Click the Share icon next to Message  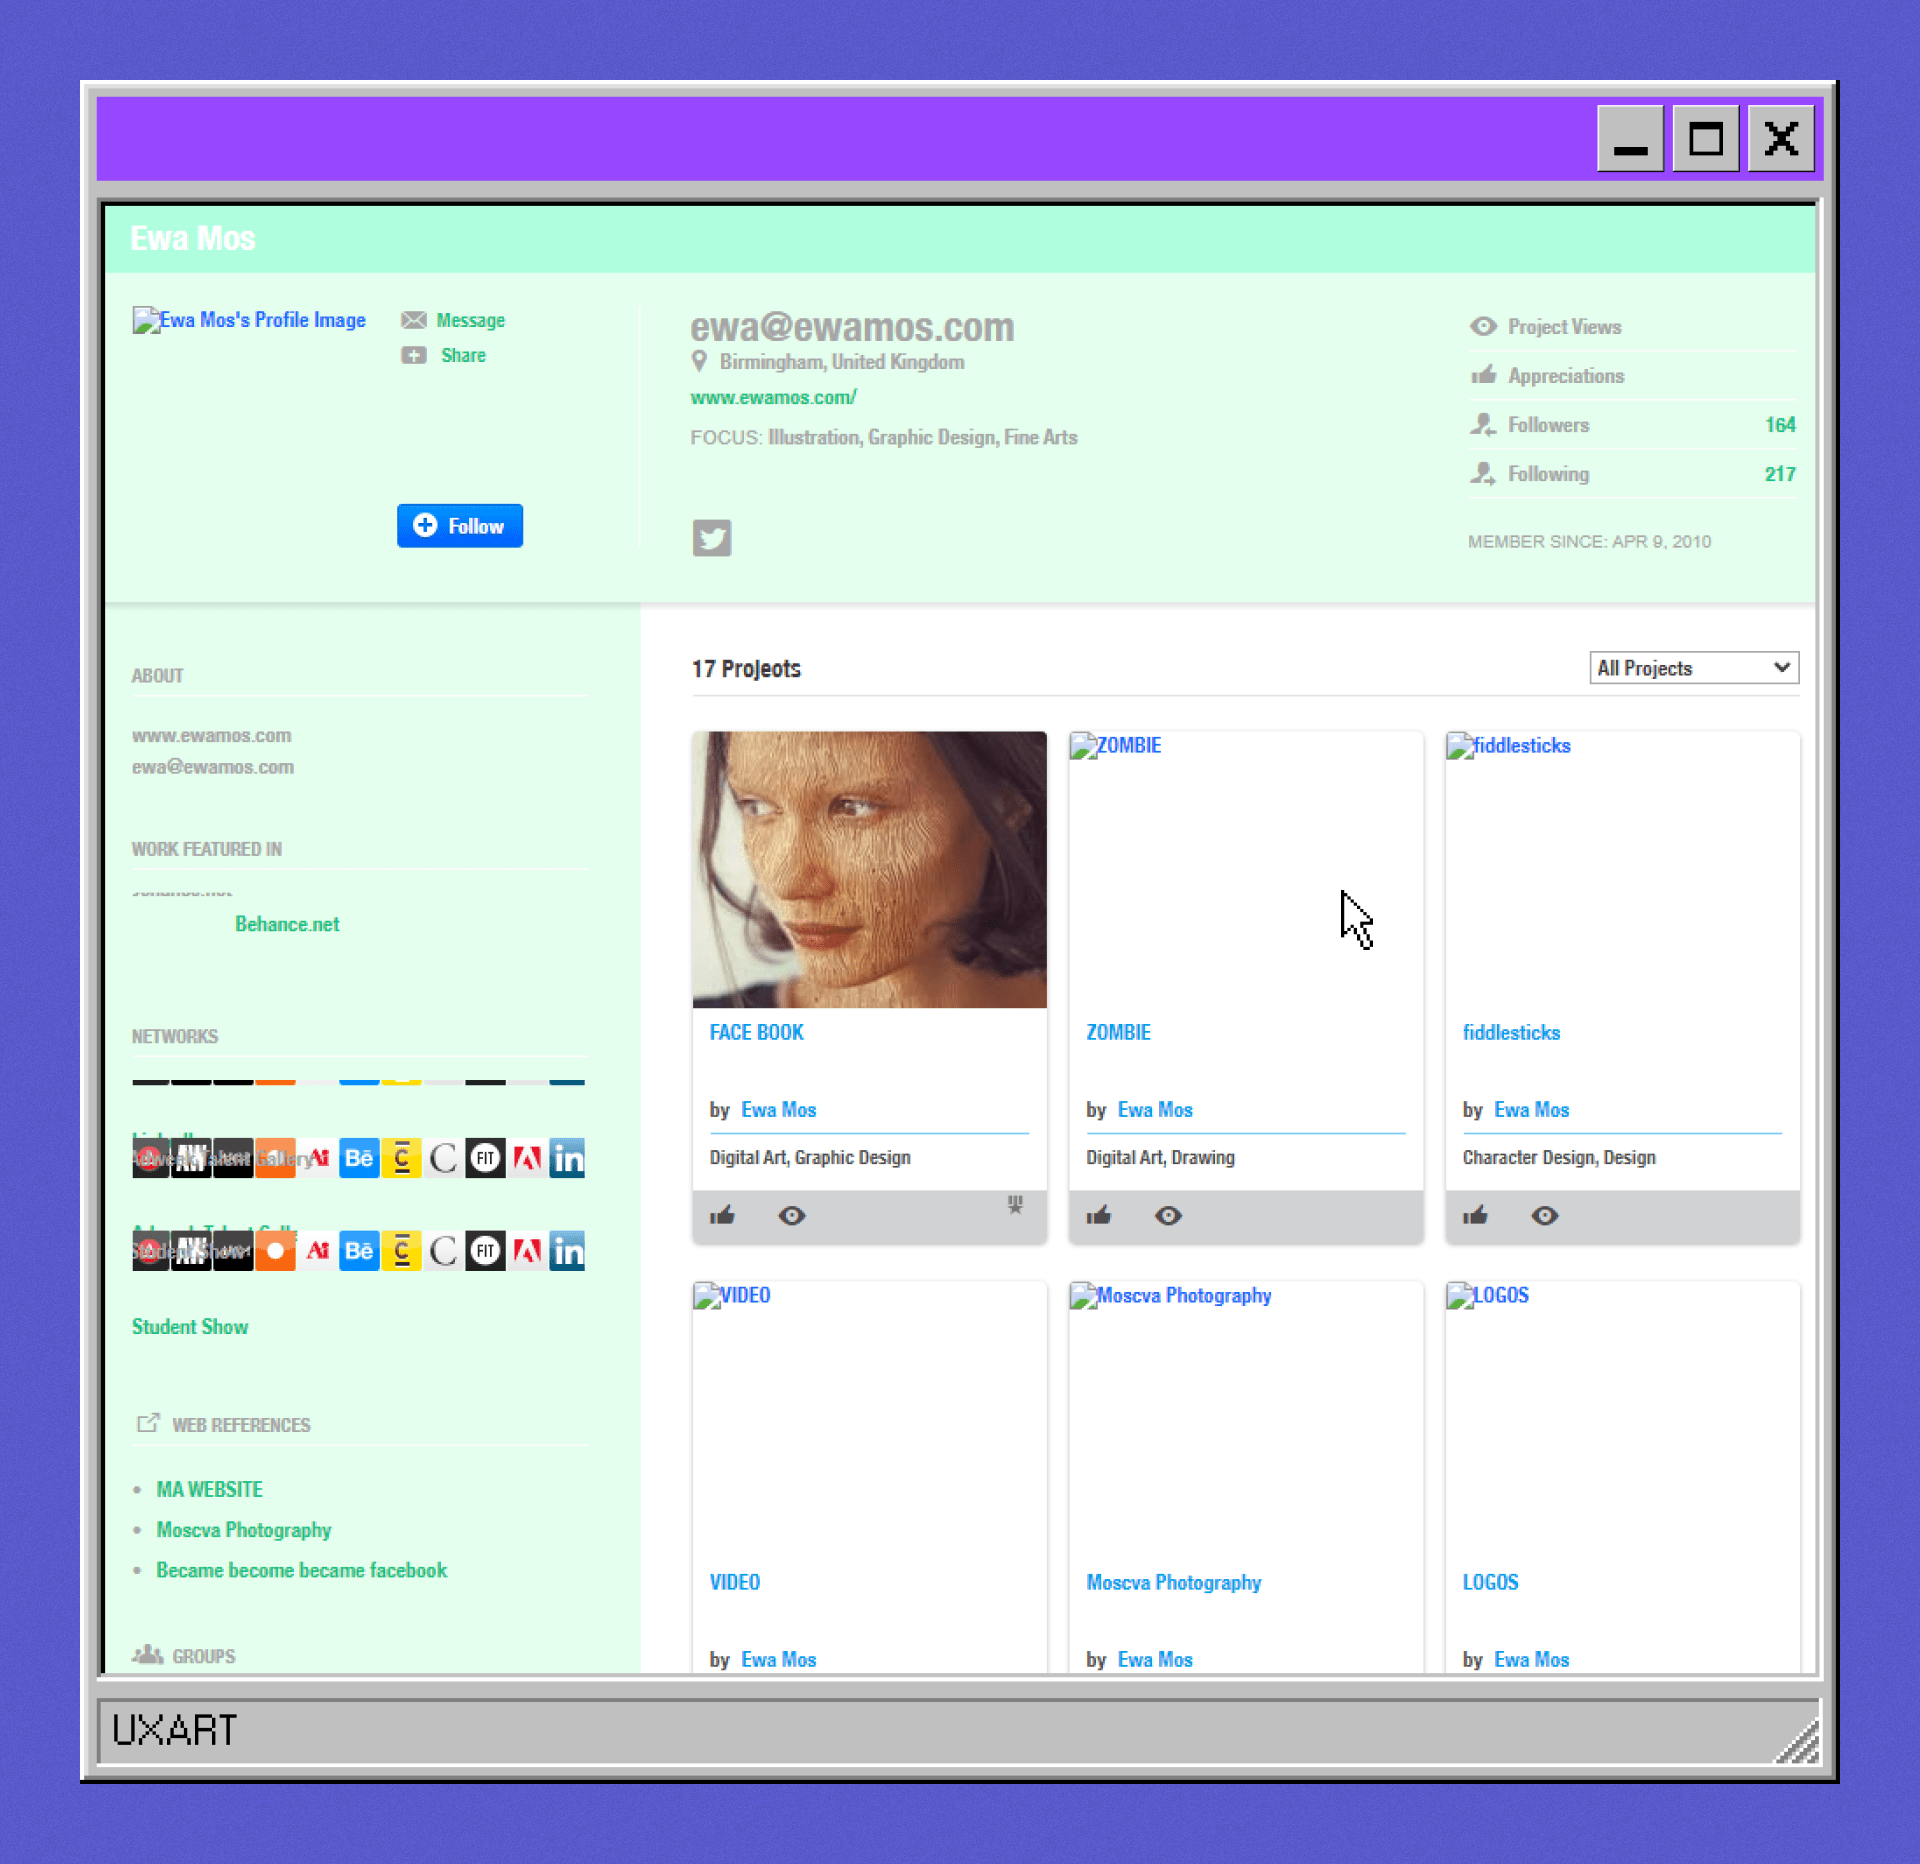[x=414, y=355]
